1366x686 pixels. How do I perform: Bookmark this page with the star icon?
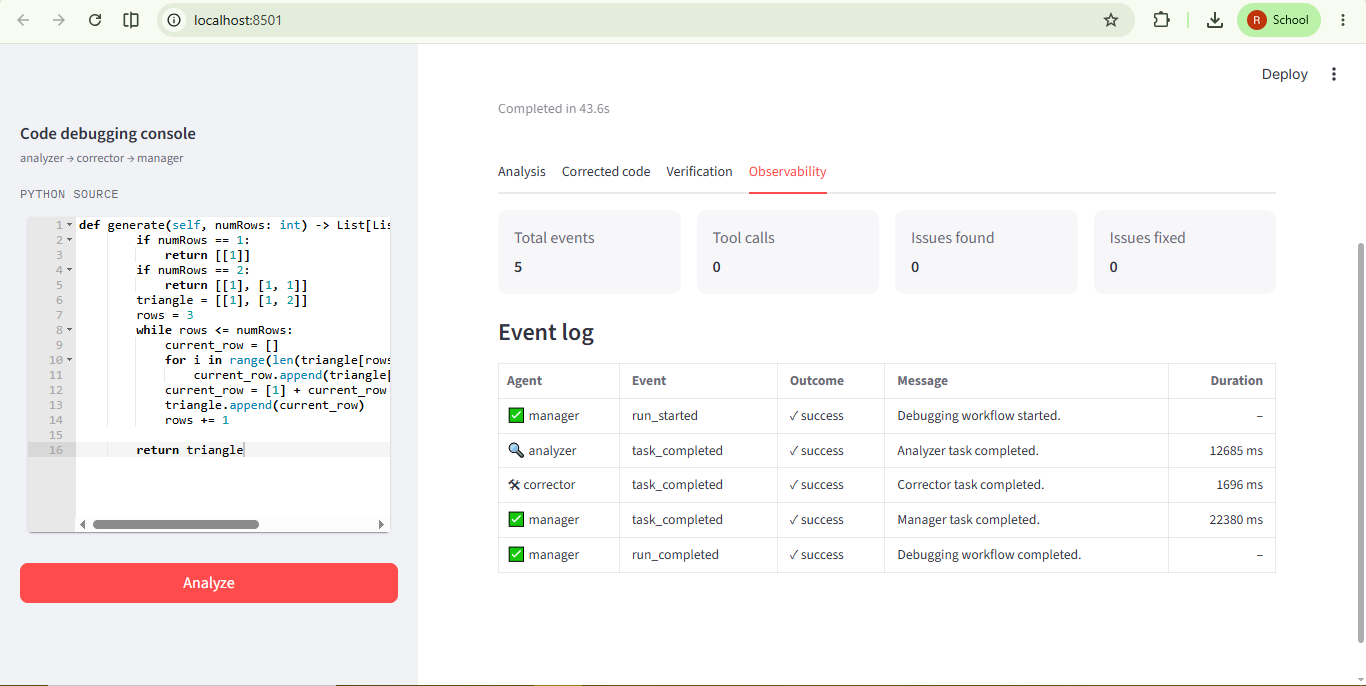point(1111,20)
